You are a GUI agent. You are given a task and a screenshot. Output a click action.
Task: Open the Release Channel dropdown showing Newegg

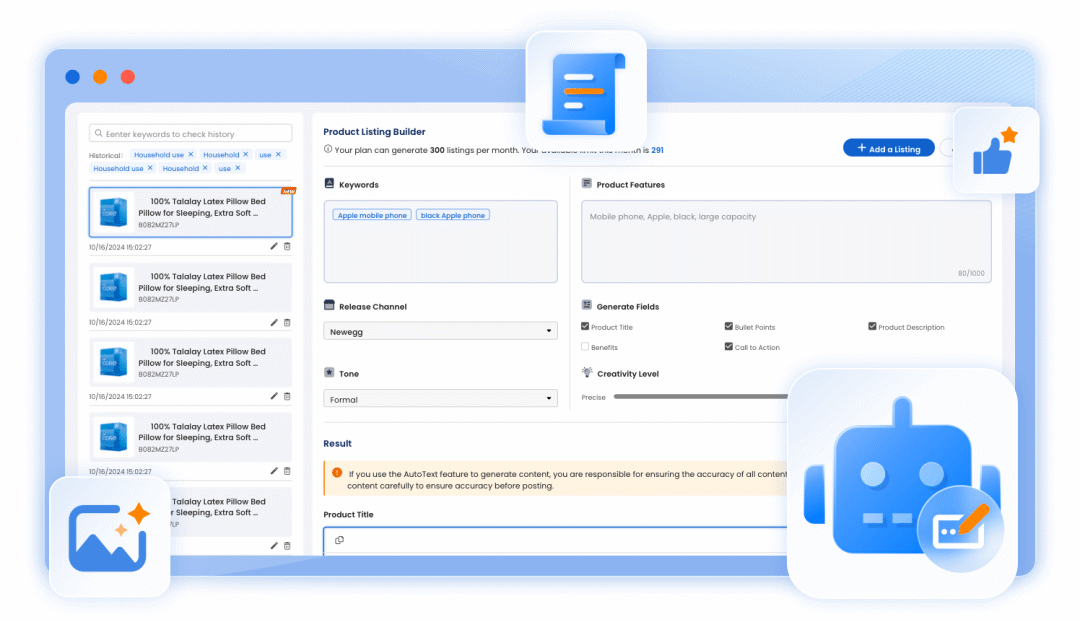tap(440, 331)
